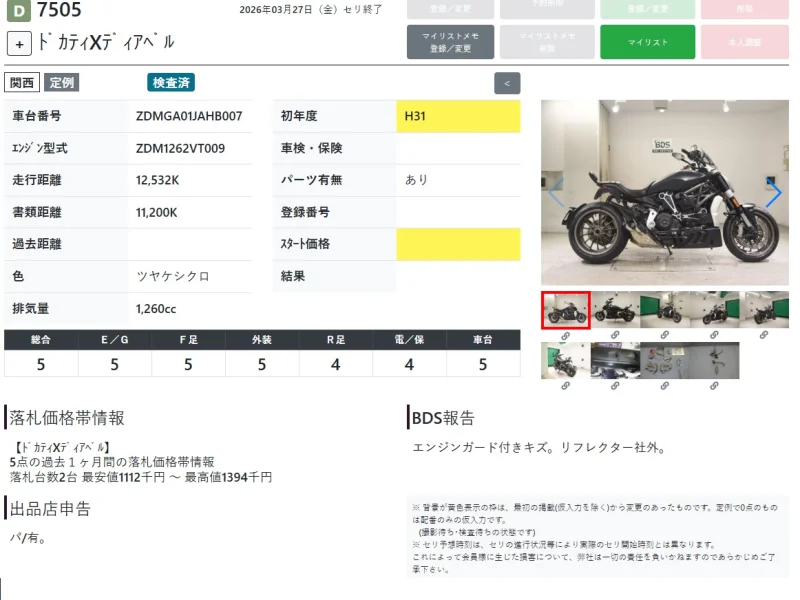Select the left-side view bike thumbnail
Image resolution: width=800 pixels, height=600 pixels.
pyautogui.click(x=615, y=310)
